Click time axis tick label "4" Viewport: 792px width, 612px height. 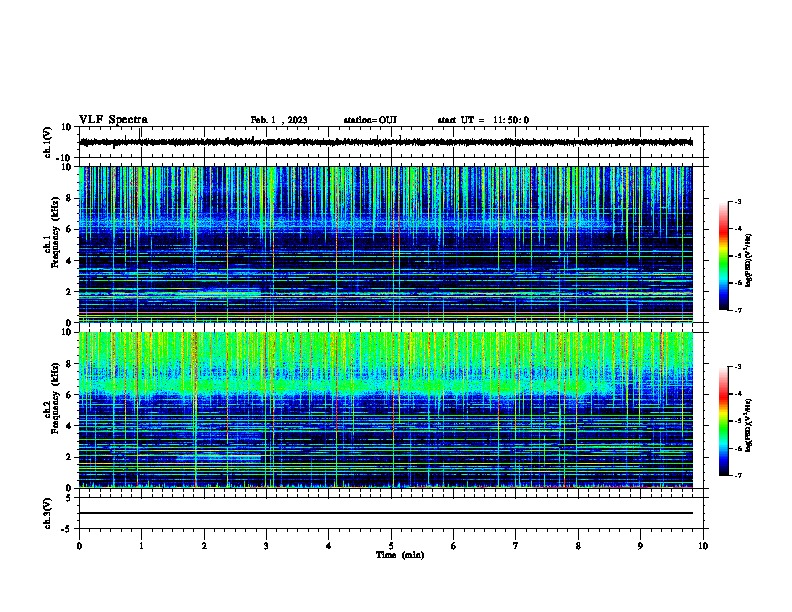point(329,546)
